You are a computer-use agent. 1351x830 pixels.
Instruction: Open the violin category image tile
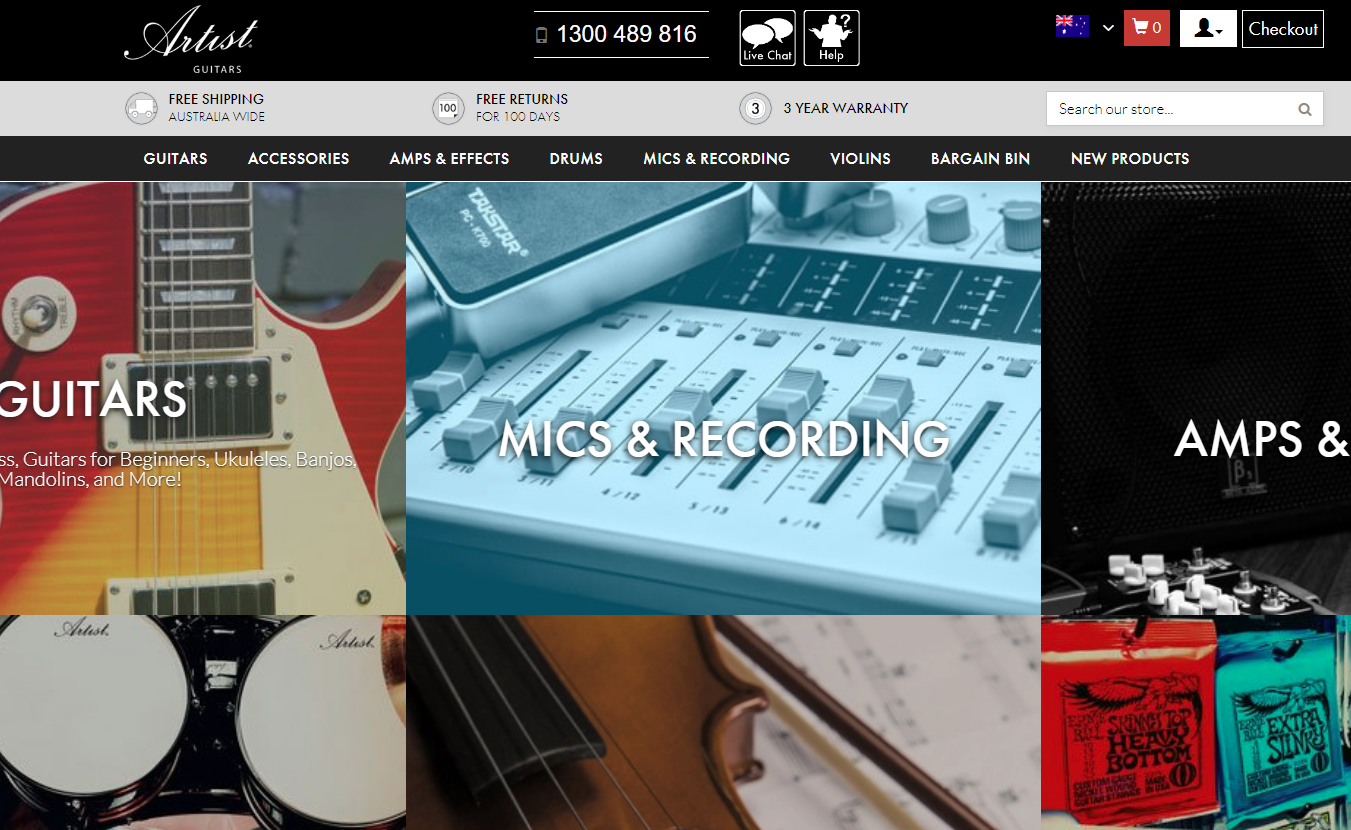point(723,722)
